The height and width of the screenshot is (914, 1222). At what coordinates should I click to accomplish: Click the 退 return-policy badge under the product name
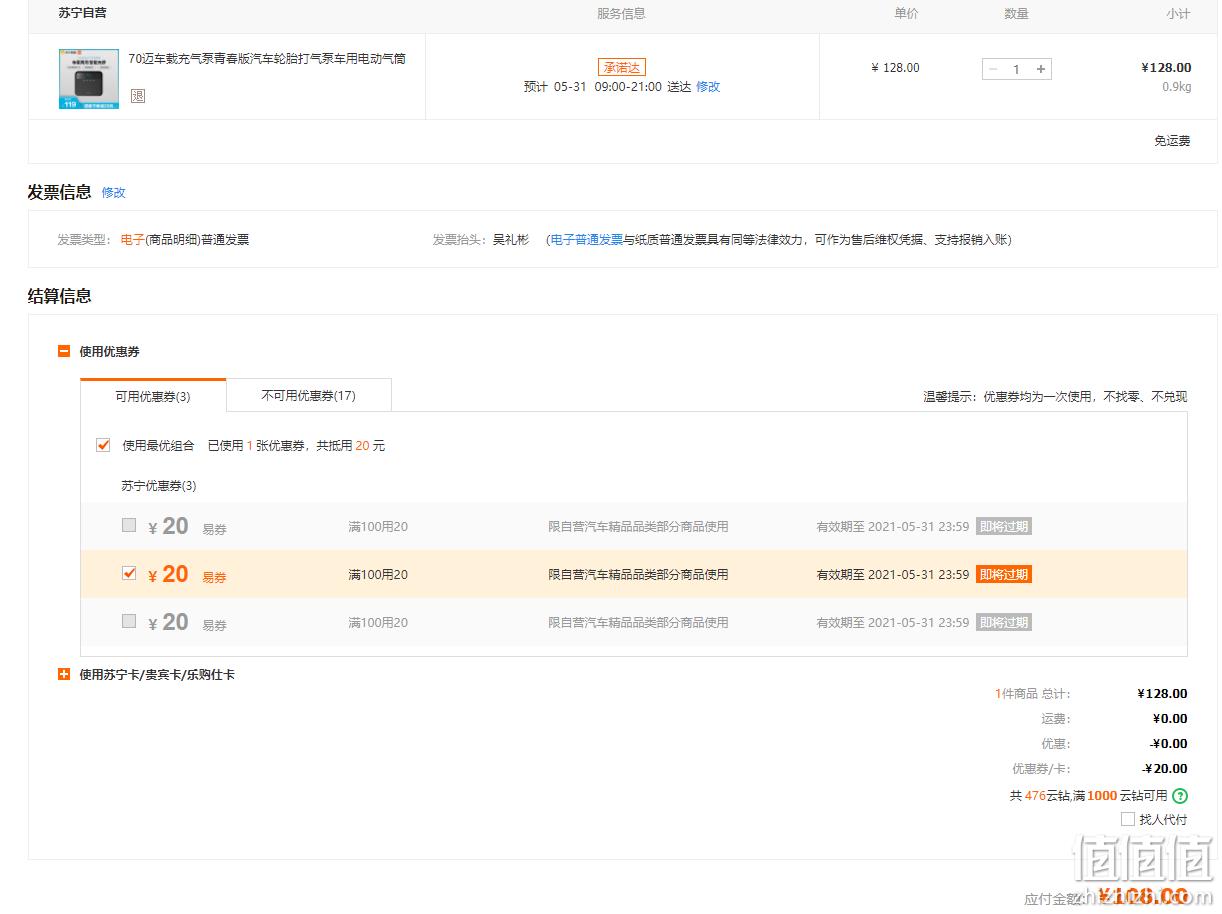click(138, 96)
